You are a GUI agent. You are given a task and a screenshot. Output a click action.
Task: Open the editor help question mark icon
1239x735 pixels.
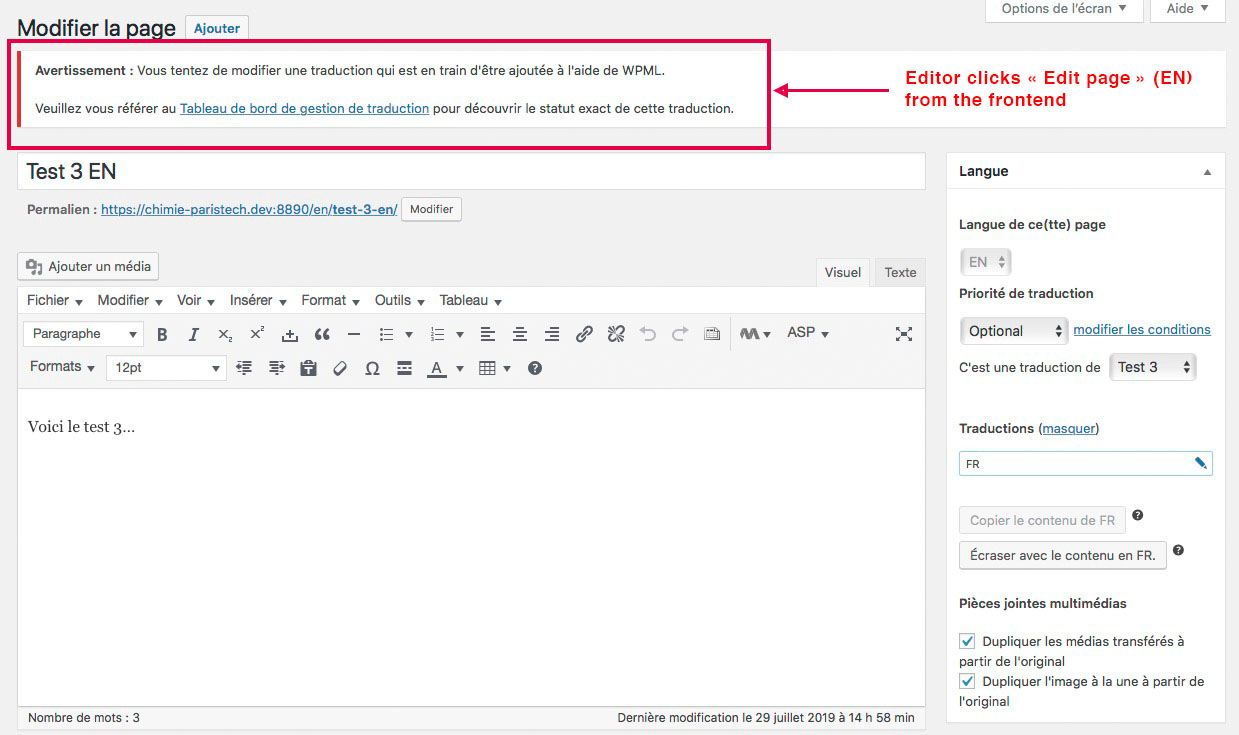pyautogui.click(x=535, y=368)
